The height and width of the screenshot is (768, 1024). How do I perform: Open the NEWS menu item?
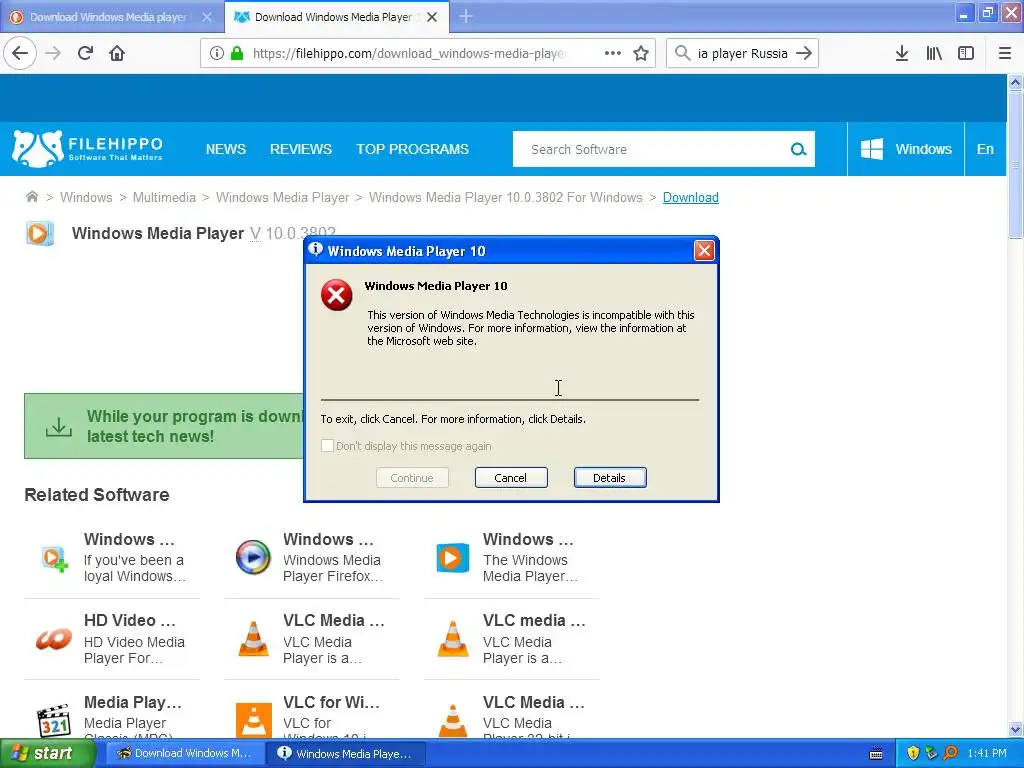(226, 149)
